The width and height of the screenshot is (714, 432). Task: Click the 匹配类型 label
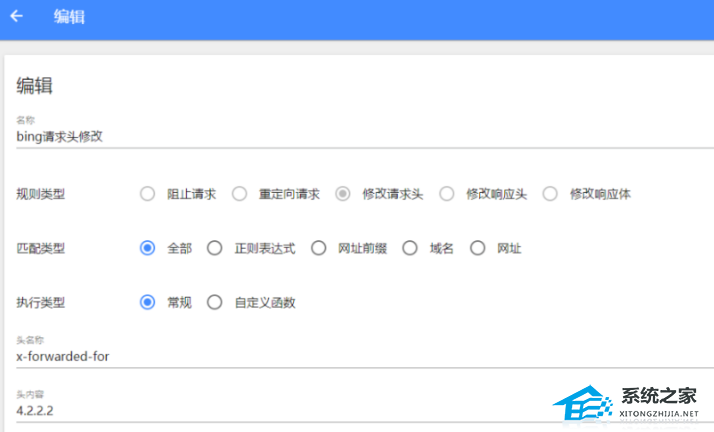pyautogui.click(x=41, y=248)
